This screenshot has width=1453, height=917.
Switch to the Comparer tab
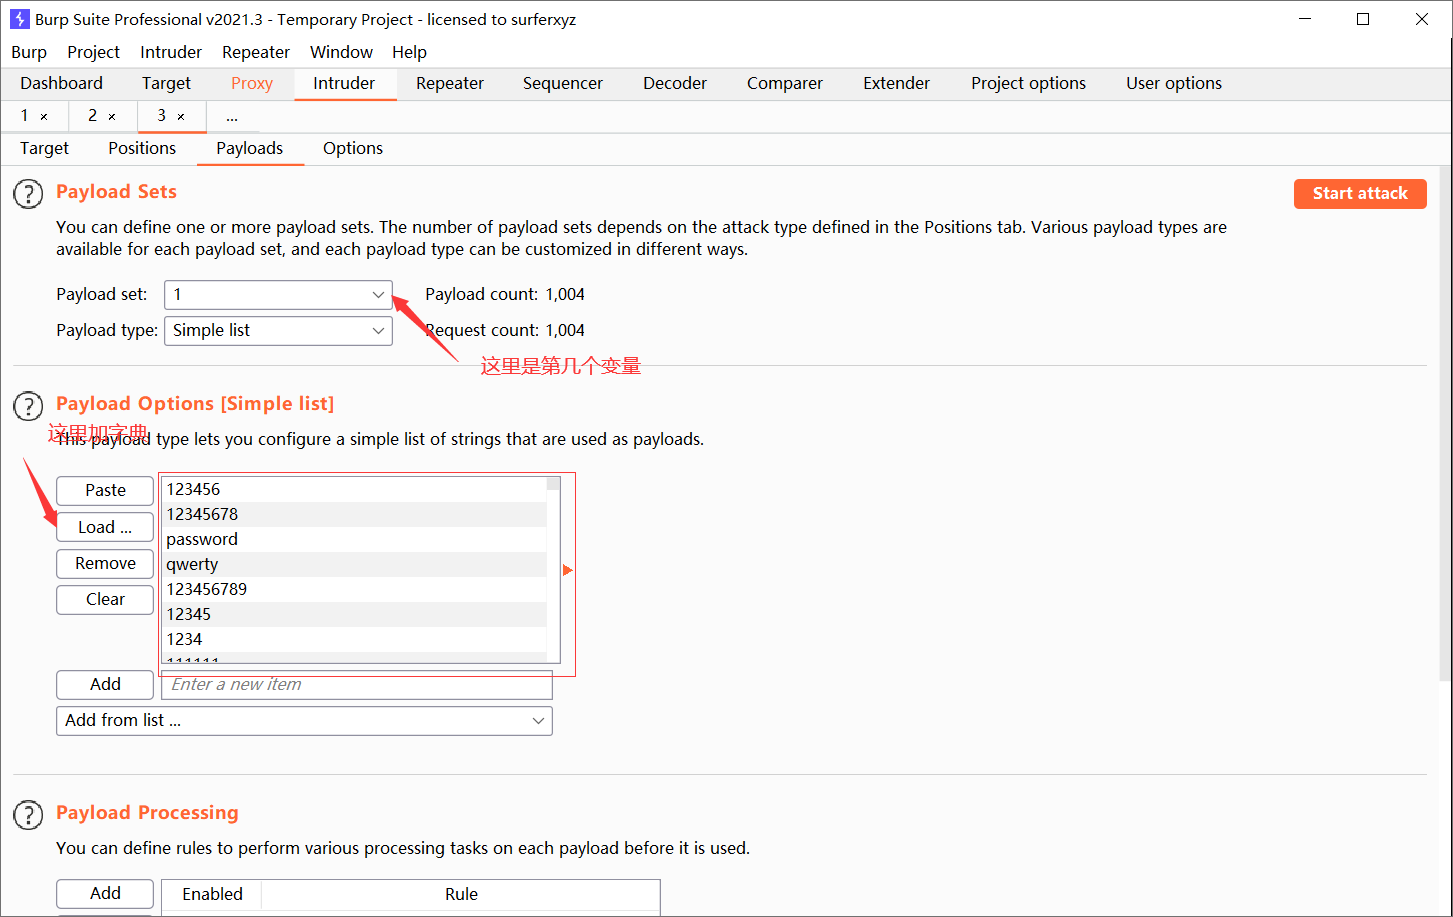point(785,83)
